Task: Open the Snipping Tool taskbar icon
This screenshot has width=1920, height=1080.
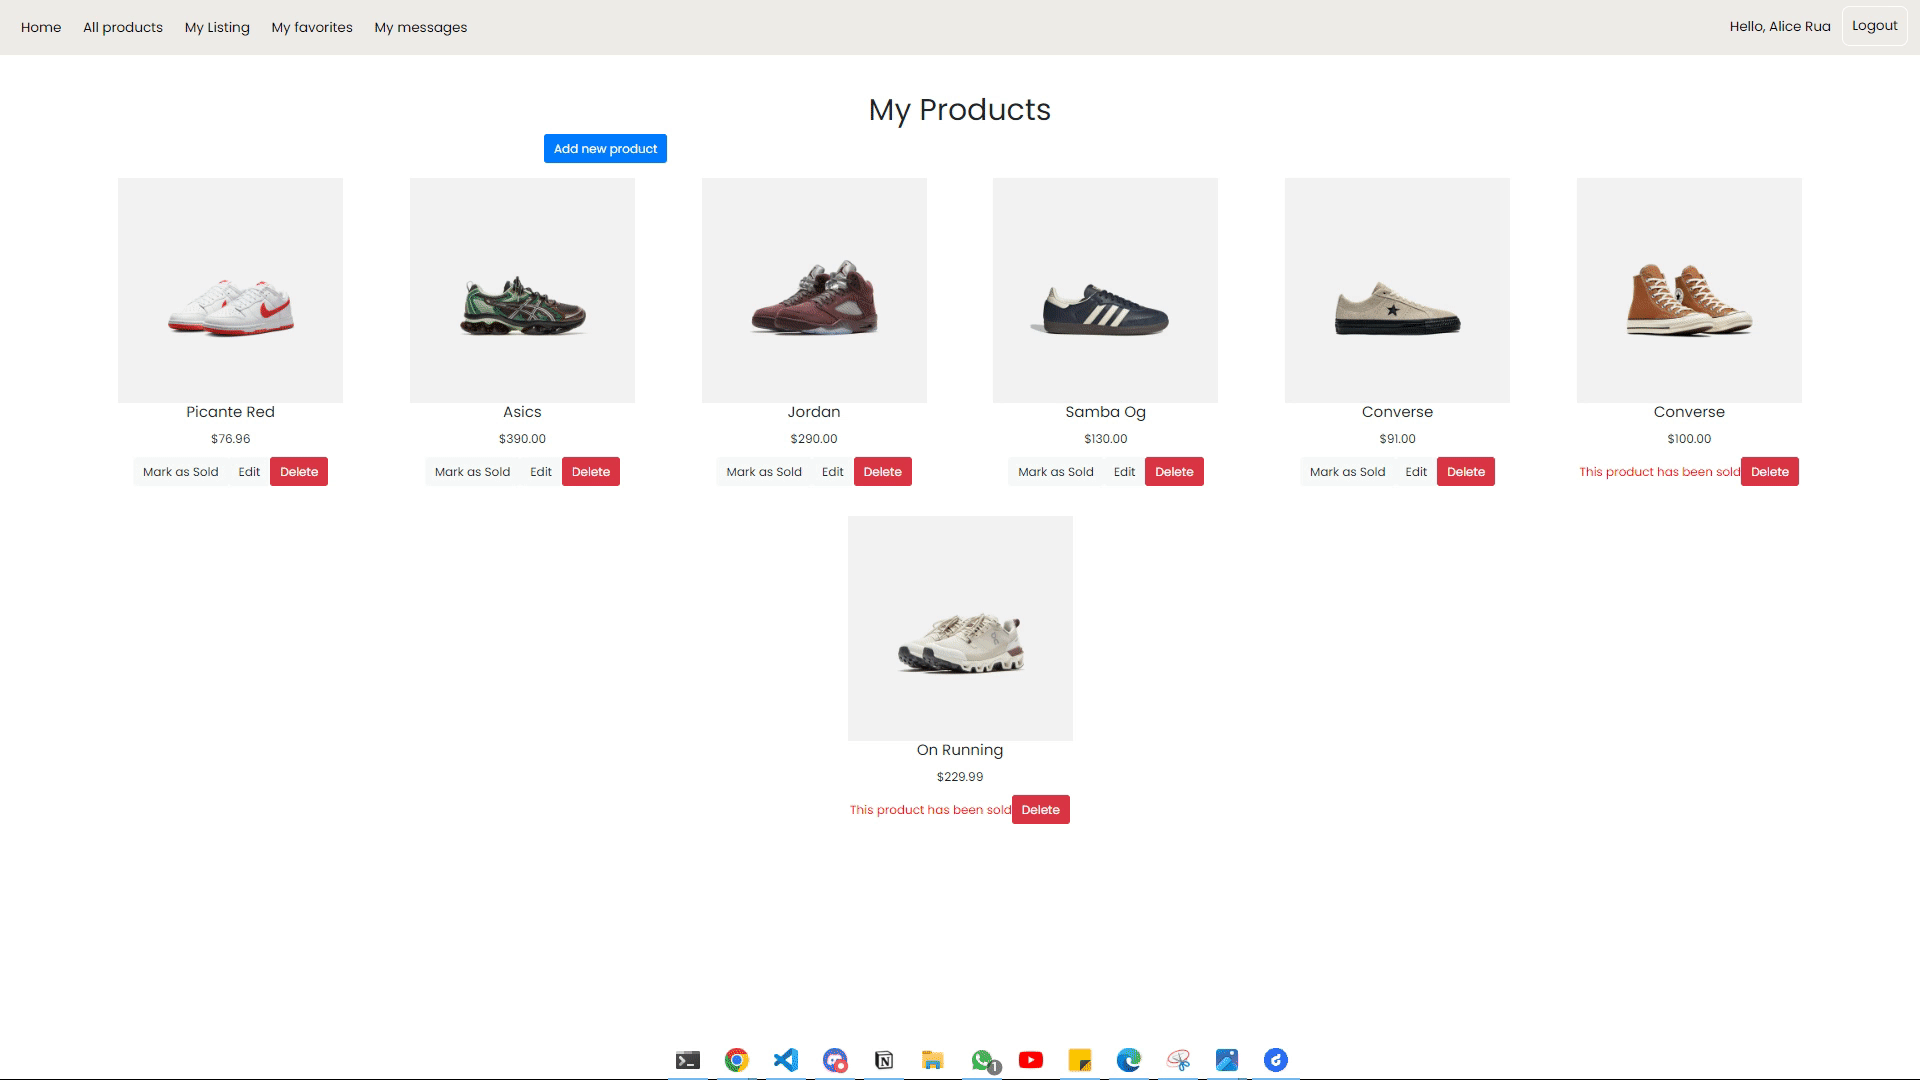Action: pyautogui.click(x=1178, y=1060)
